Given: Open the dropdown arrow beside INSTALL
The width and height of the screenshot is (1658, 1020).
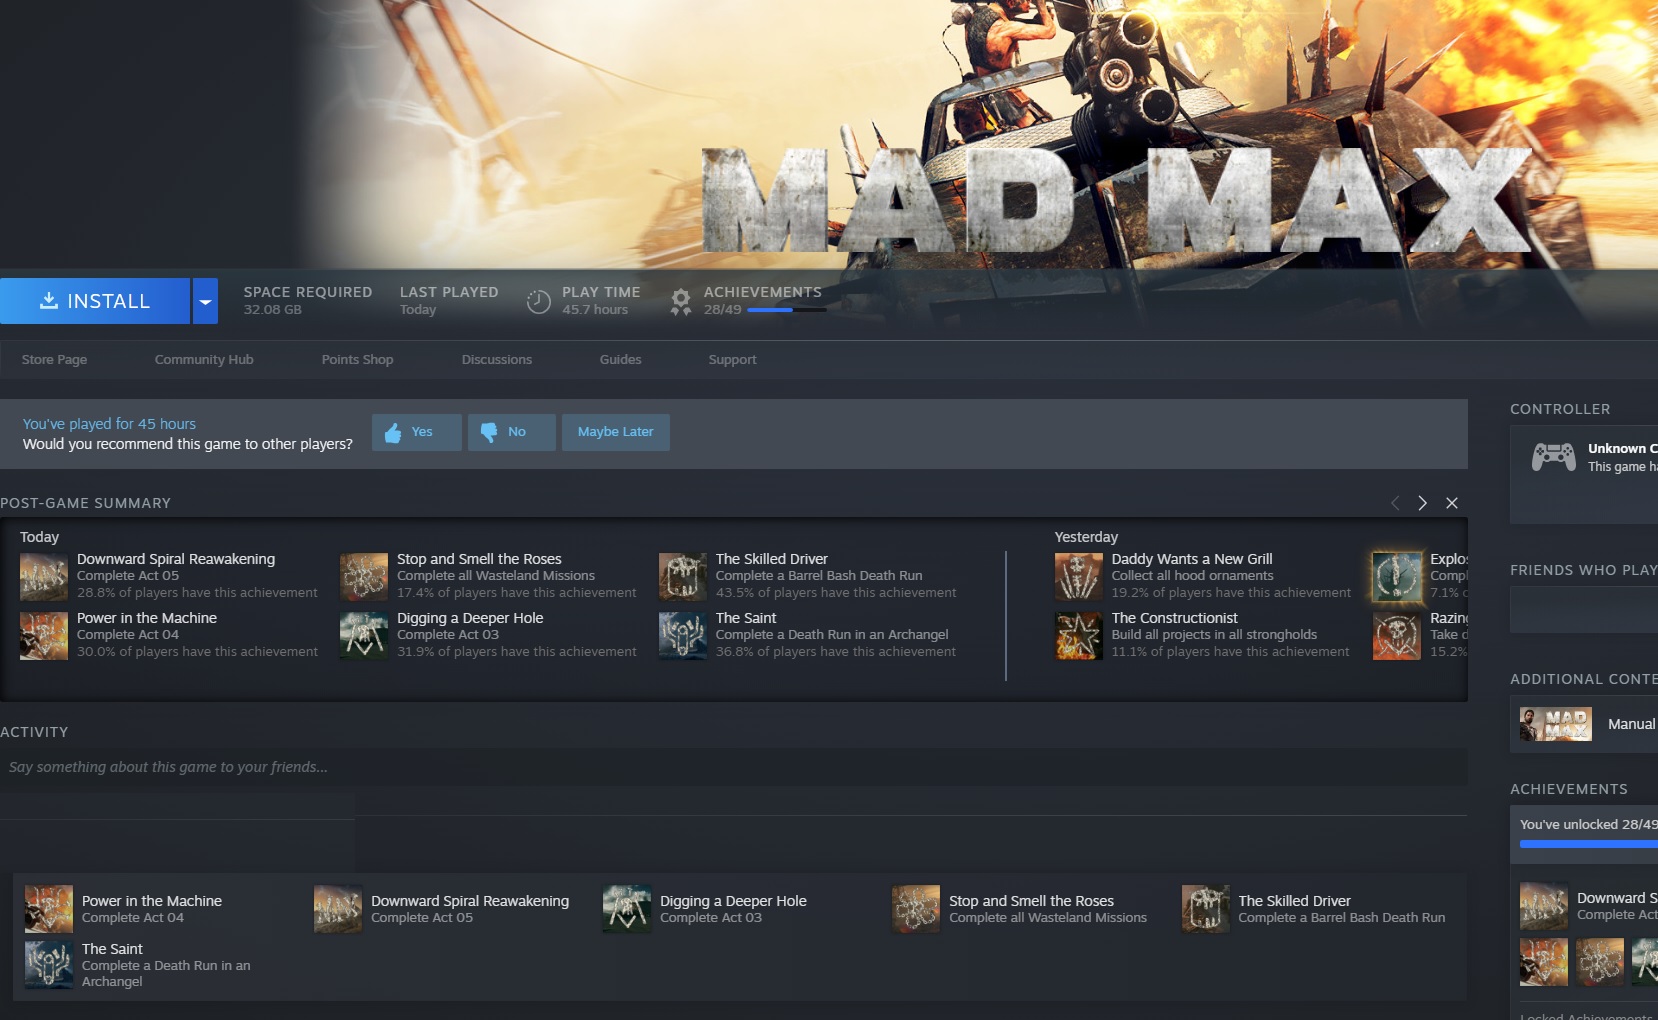Looking at the screenshot, I should pos(205,301).
